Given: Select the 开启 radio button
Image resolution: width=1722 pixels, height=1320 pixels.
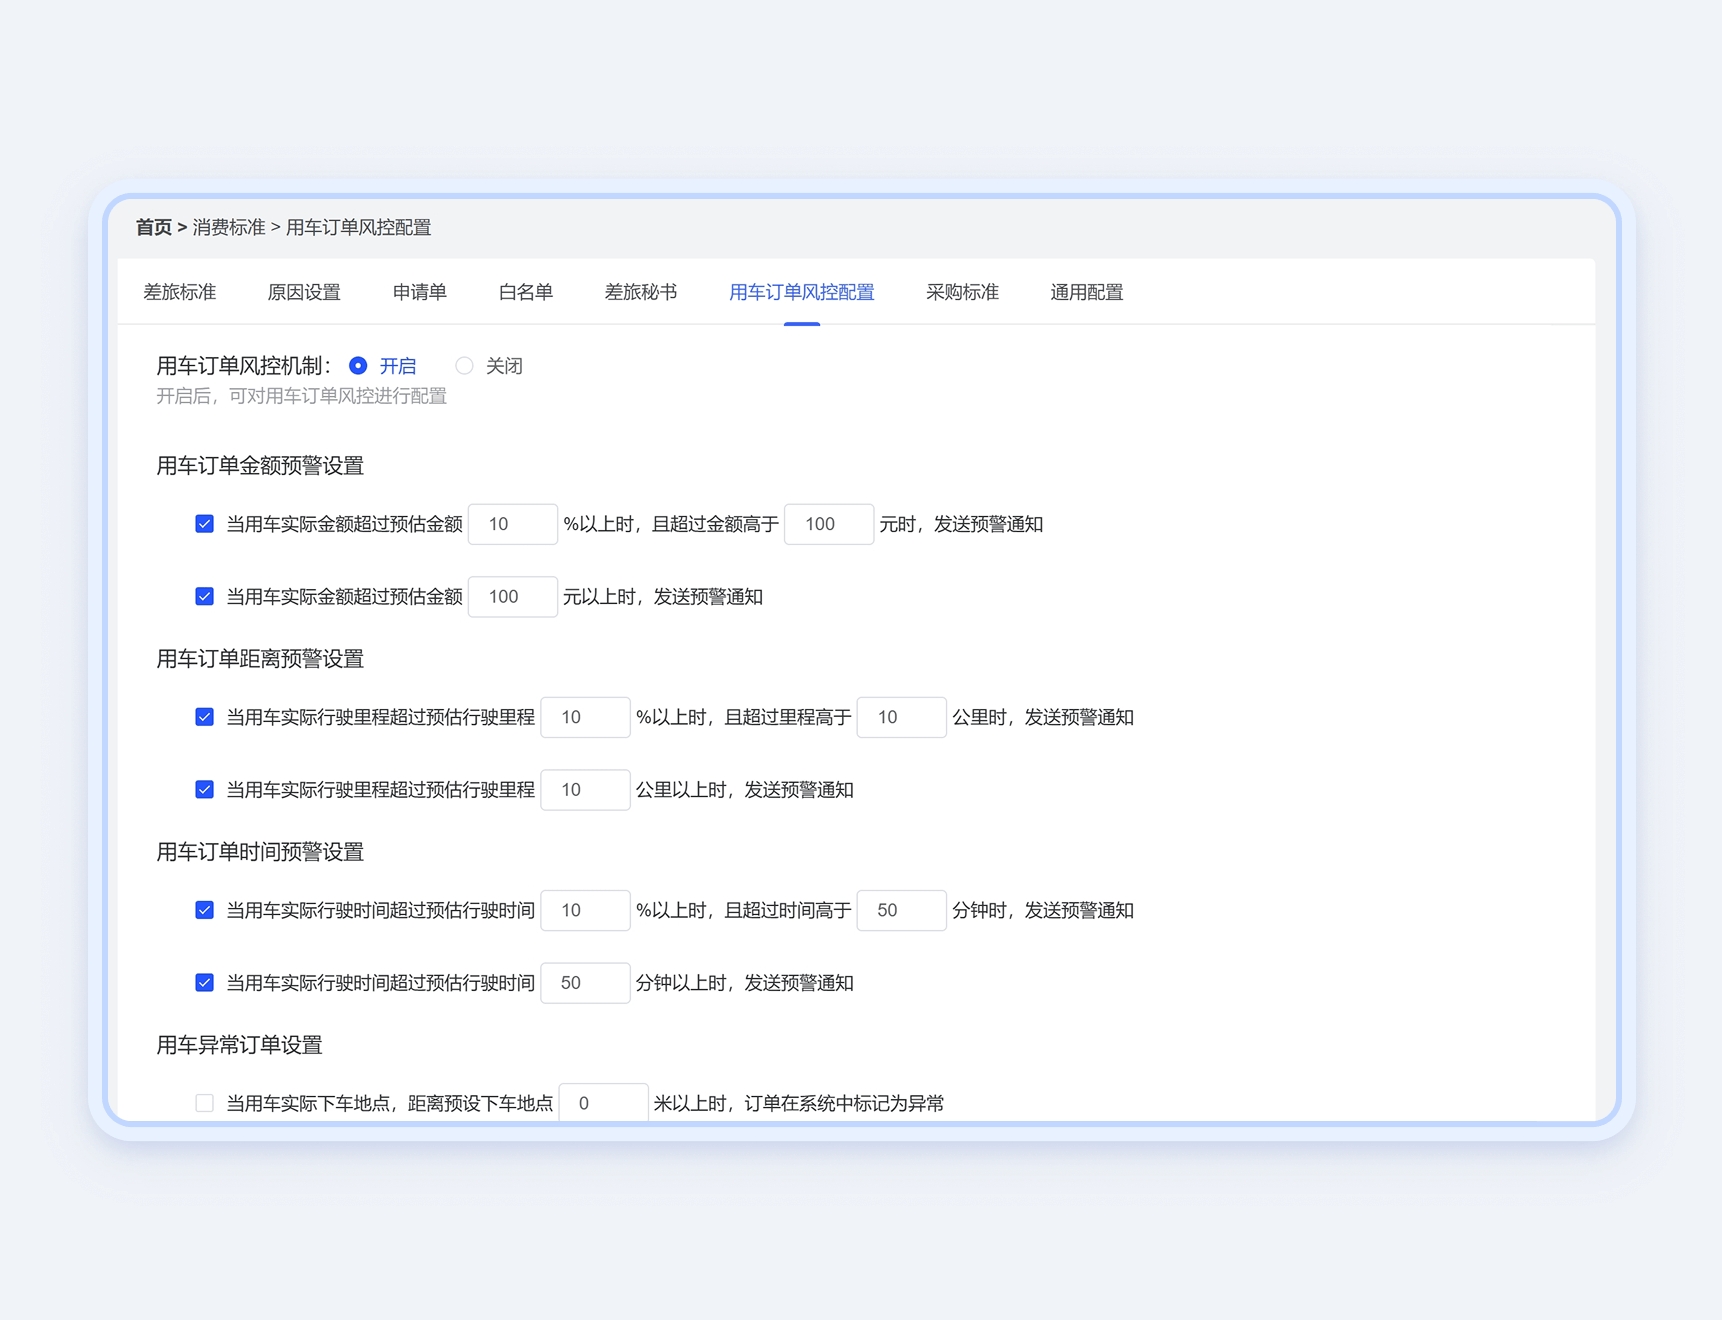Looking at the screenshot, I should coord(358,366).
